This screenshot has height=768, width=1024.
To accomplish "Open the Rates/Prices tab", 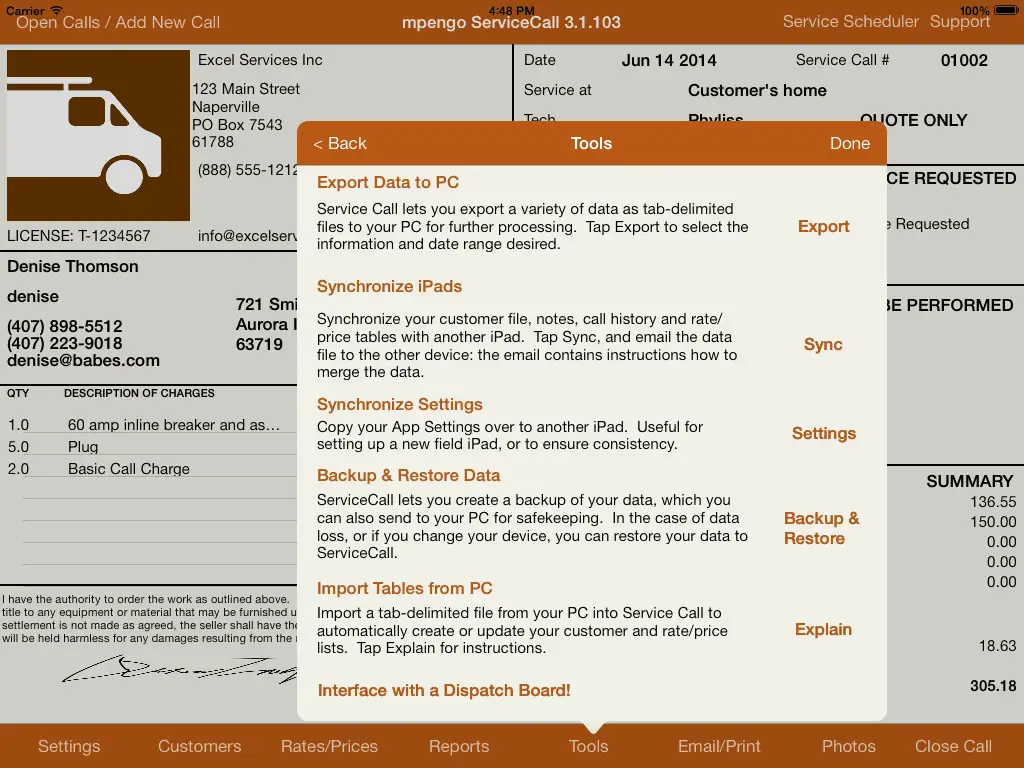I will (329, 746).
